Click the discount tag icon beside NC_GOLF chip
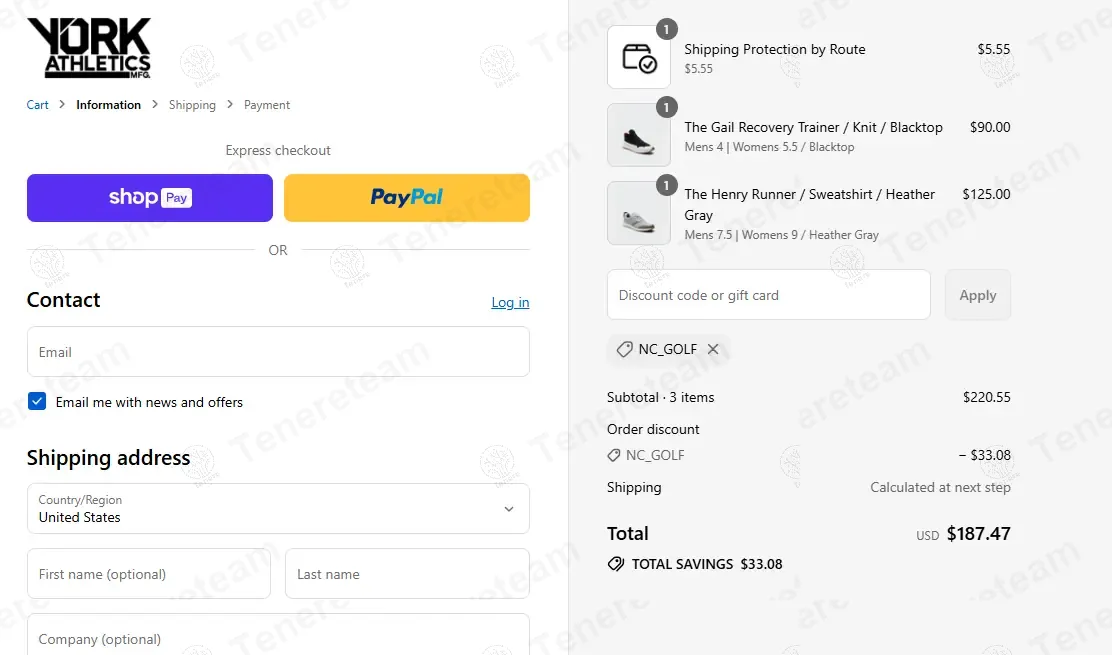Screen dimensions: 1112x655 (624, 349)
